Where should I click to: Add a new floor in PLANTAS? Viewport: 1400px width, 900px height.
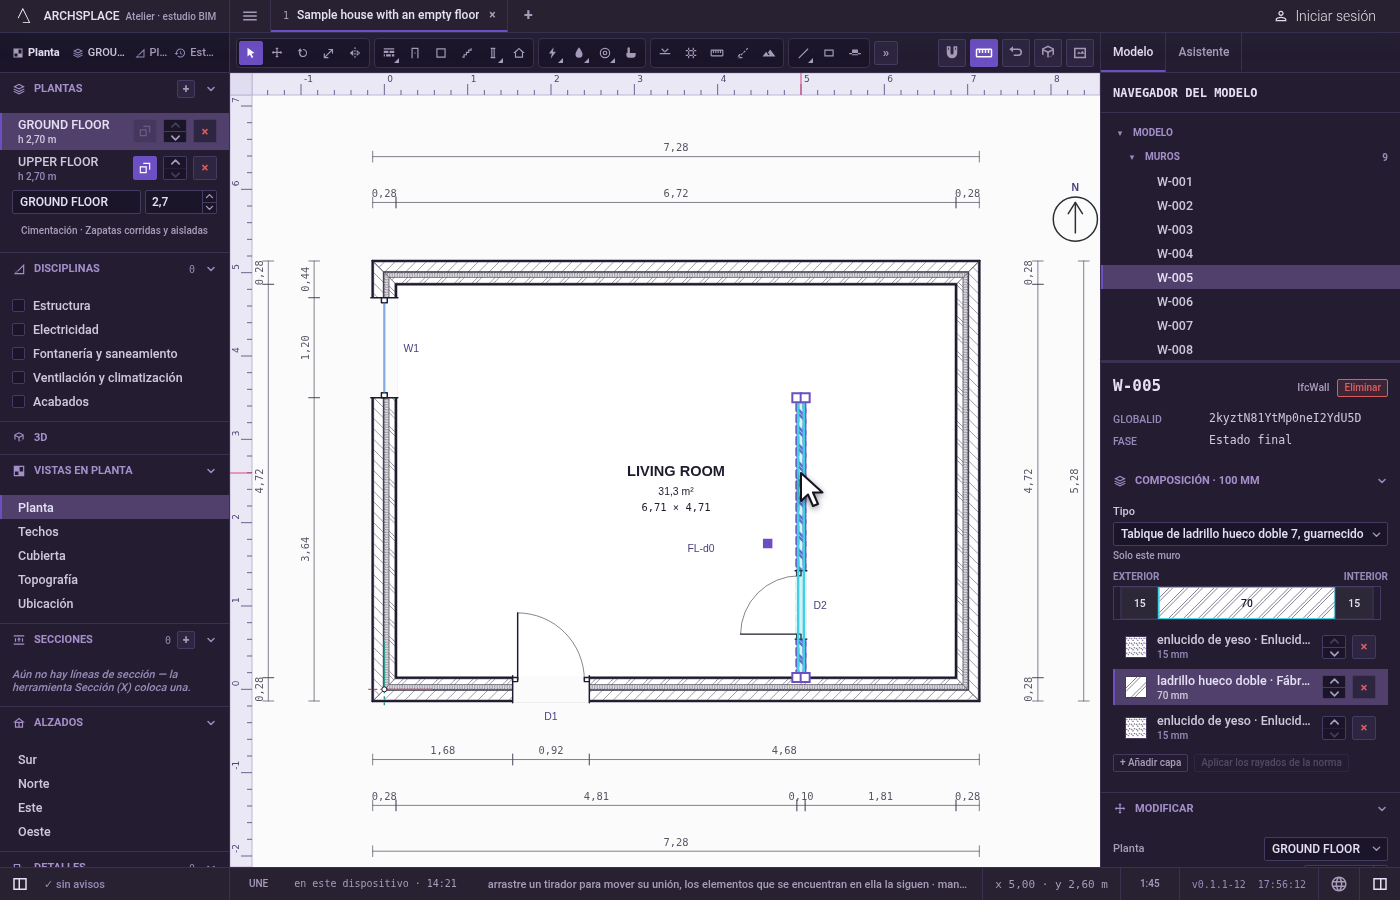pos(186,89)
